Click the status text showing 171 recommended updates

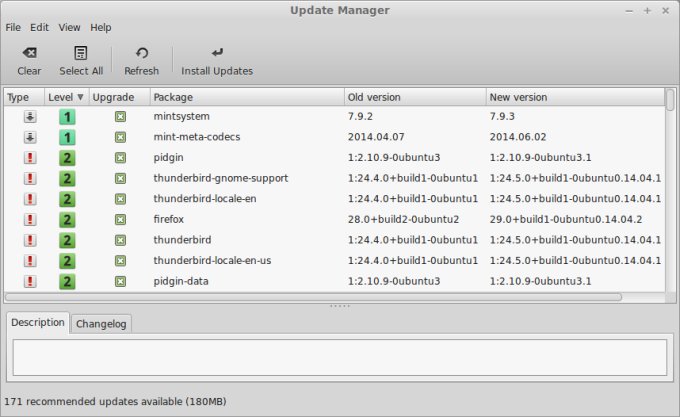(x=115, y=401)
